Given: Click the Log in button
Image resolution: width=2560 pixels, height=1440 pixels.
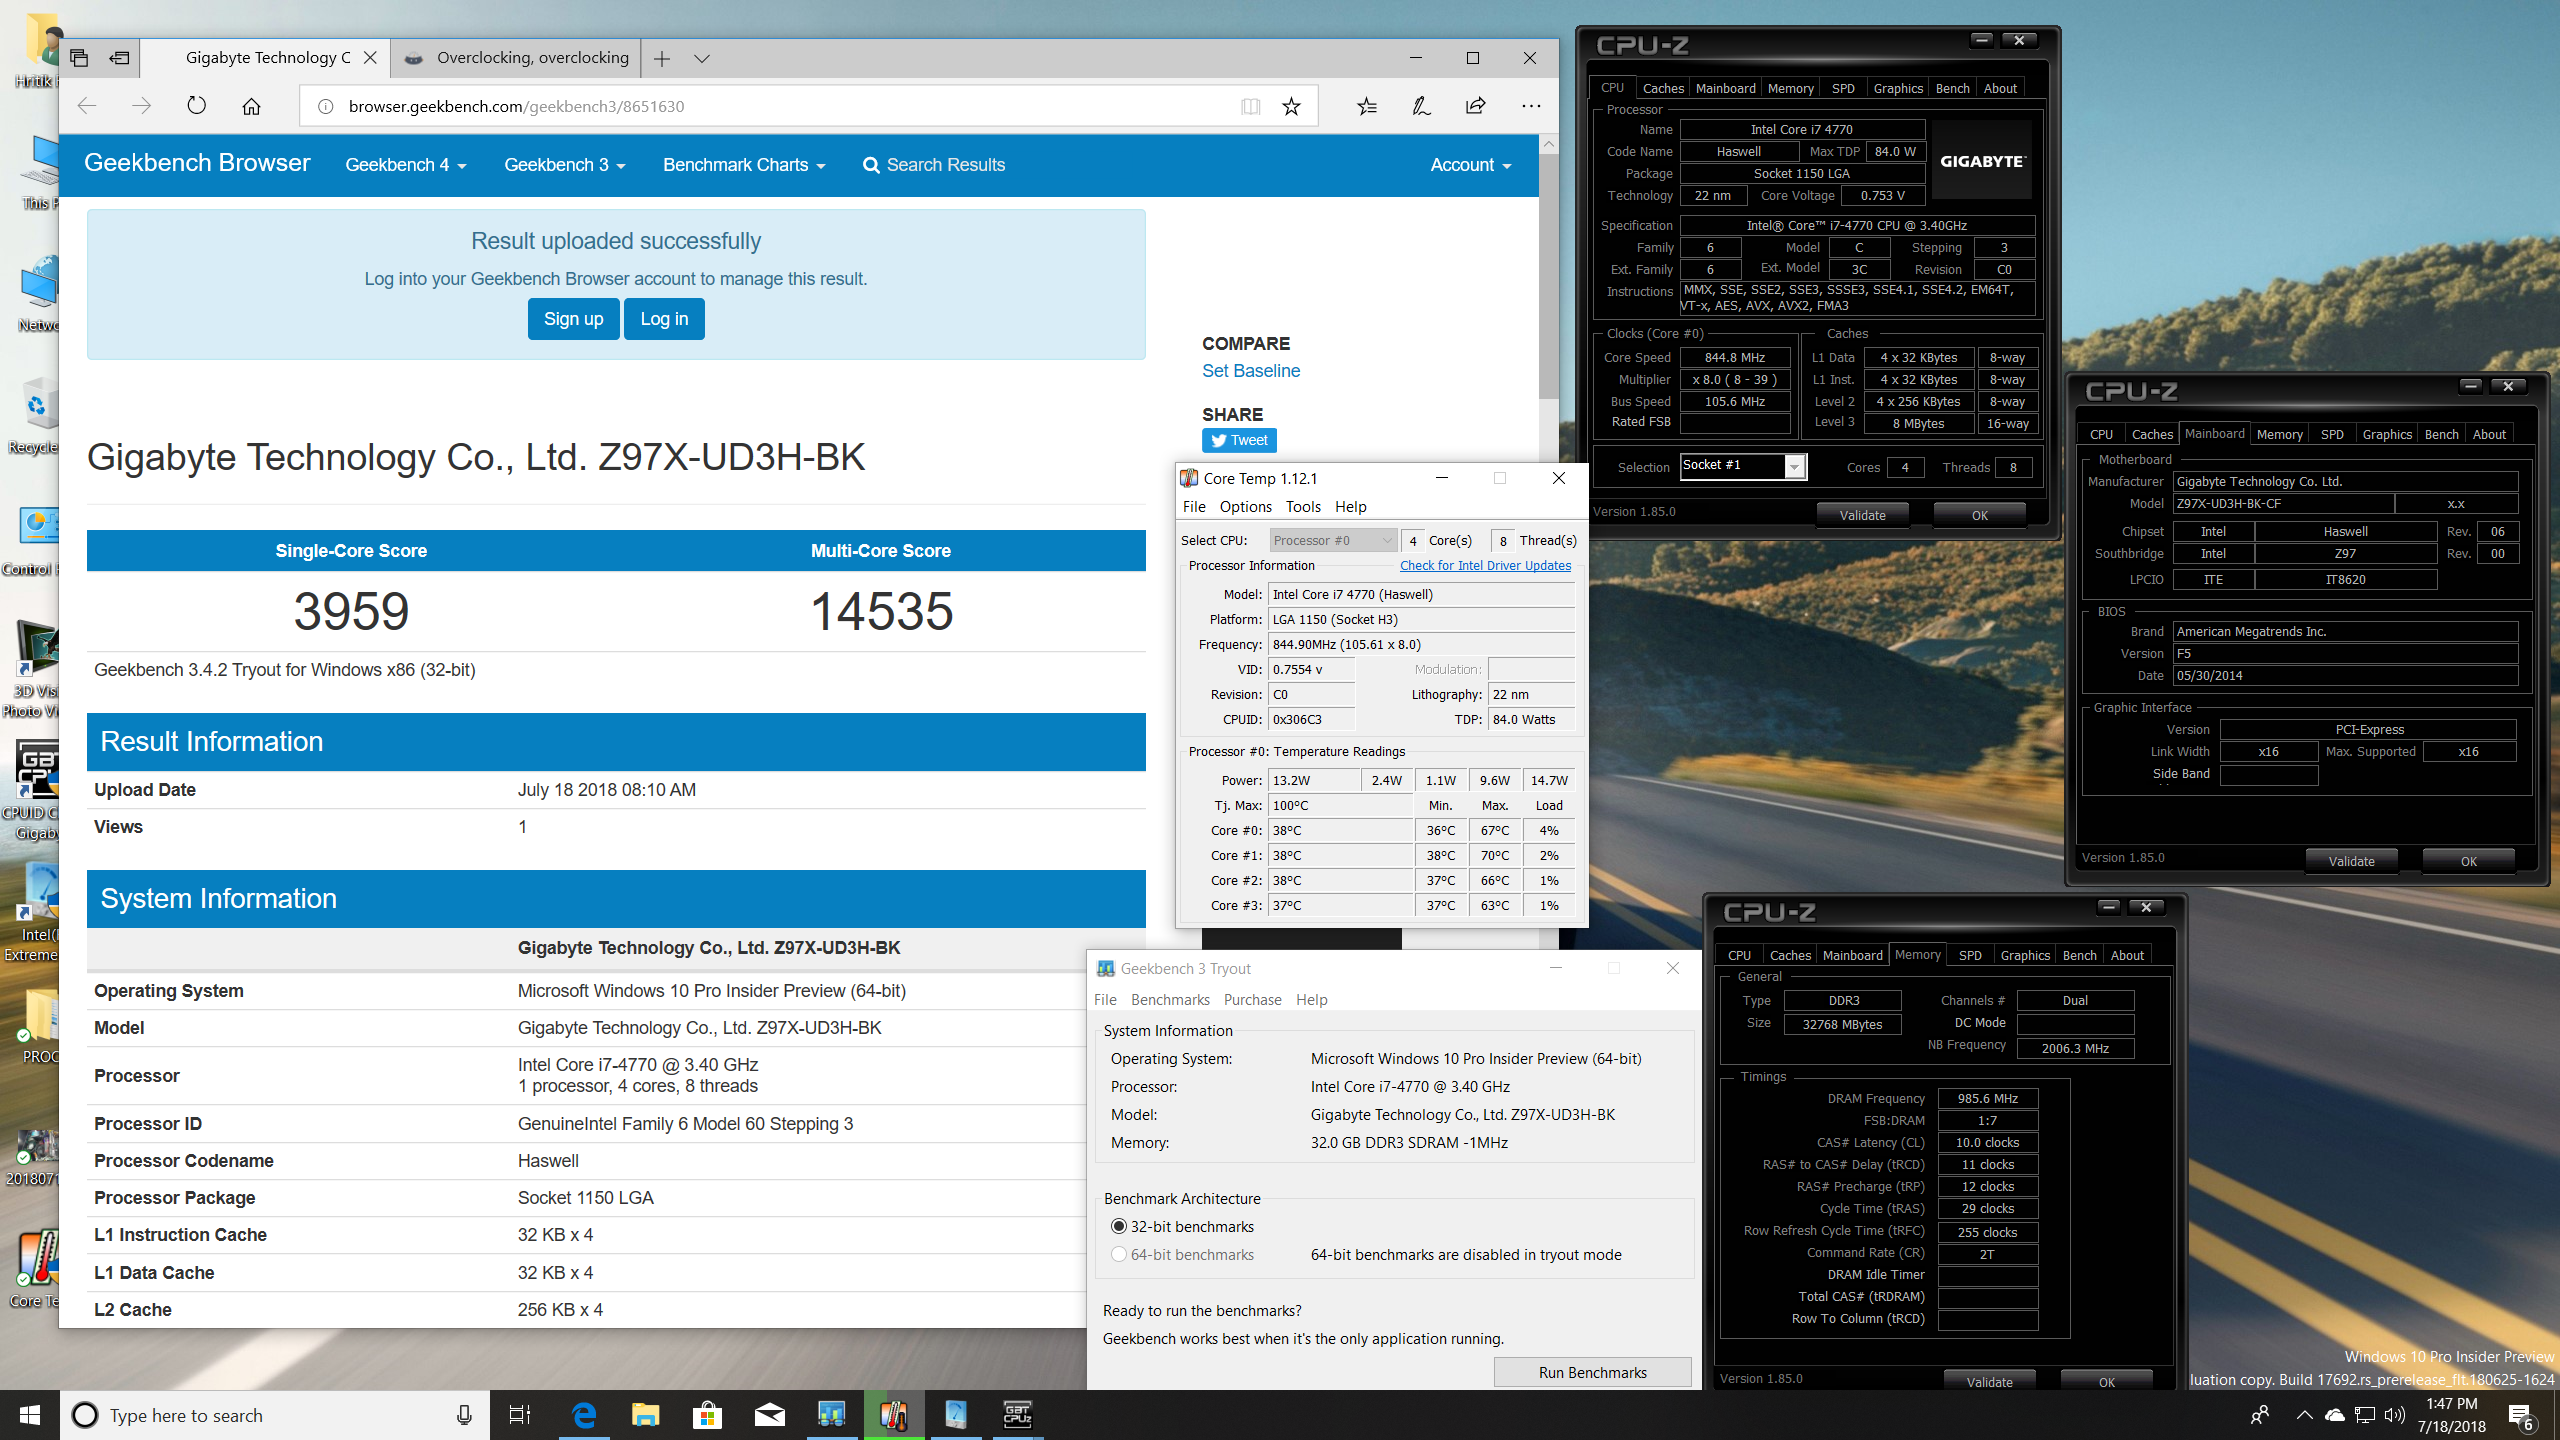Looking at the screenshot, I should [x=664, y=319].
